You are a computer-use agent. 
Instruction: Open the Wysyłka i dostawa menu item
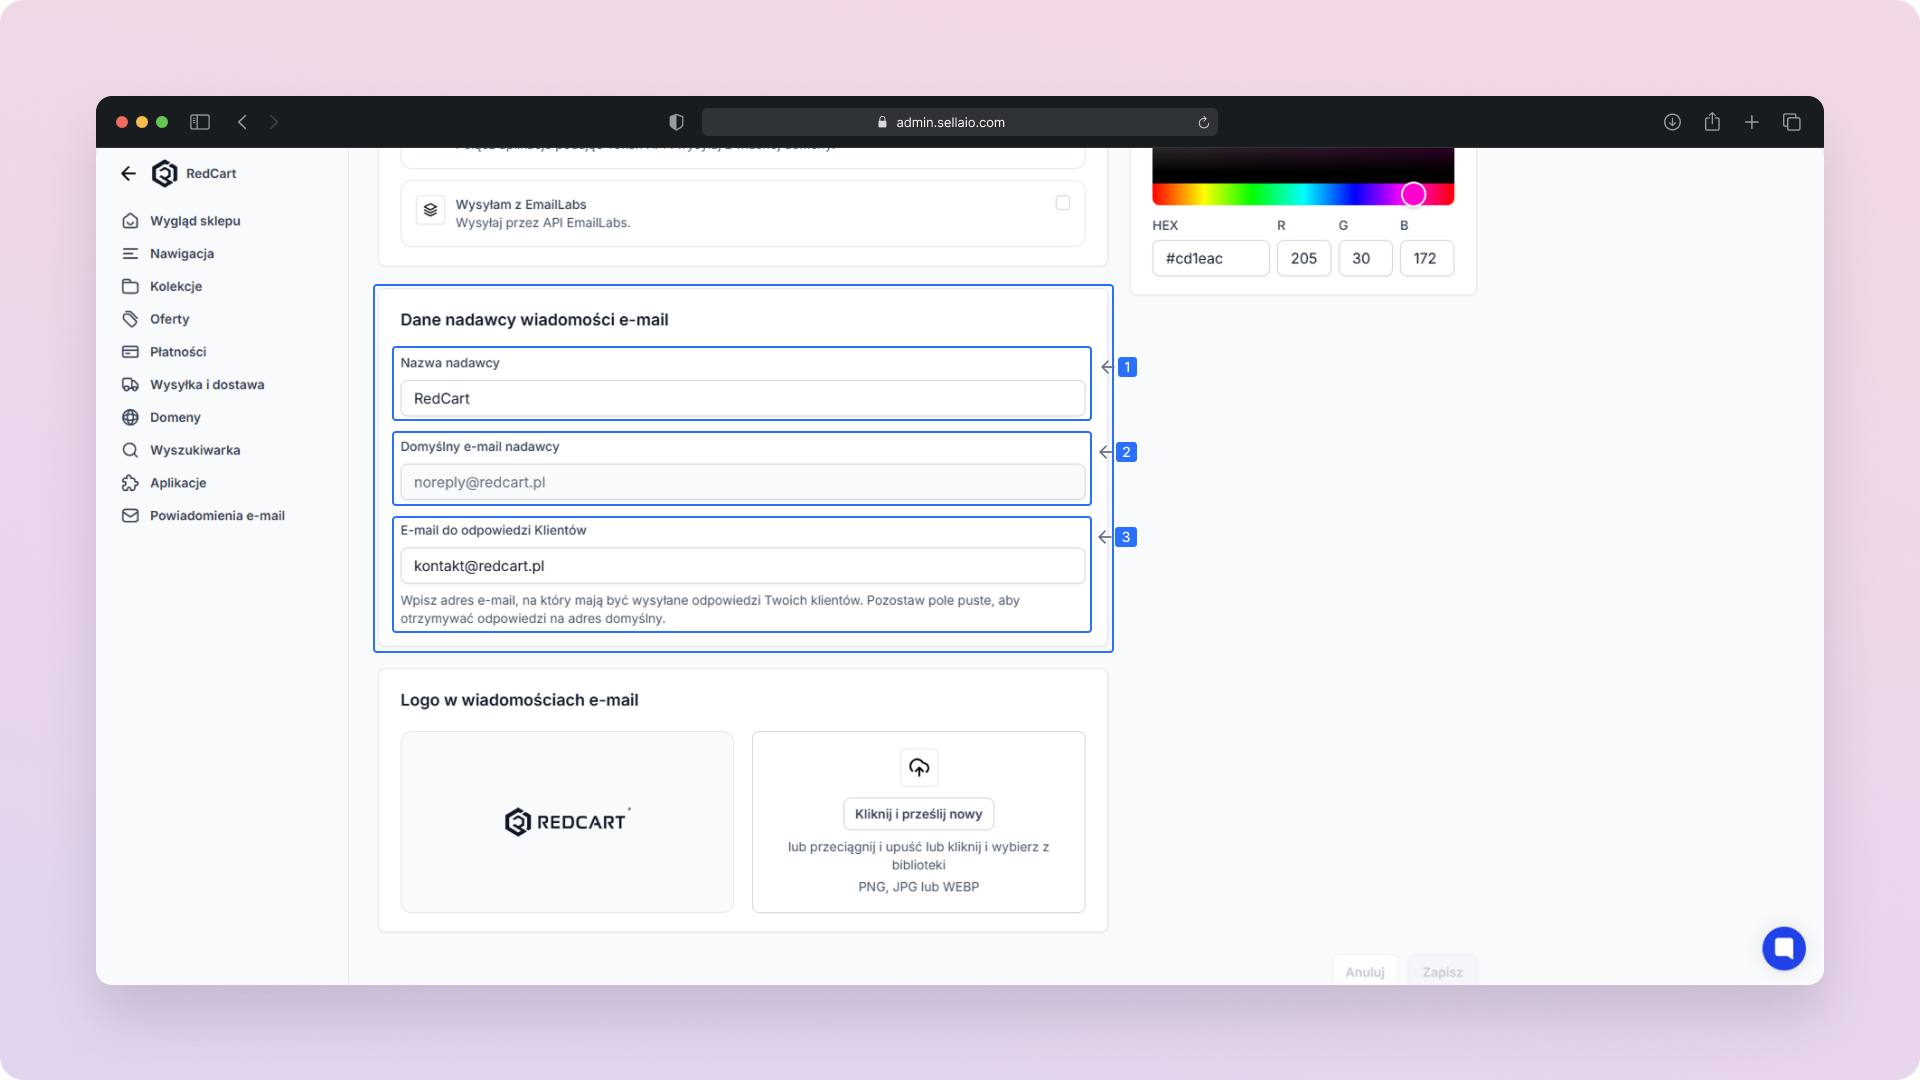click(207, 384)
